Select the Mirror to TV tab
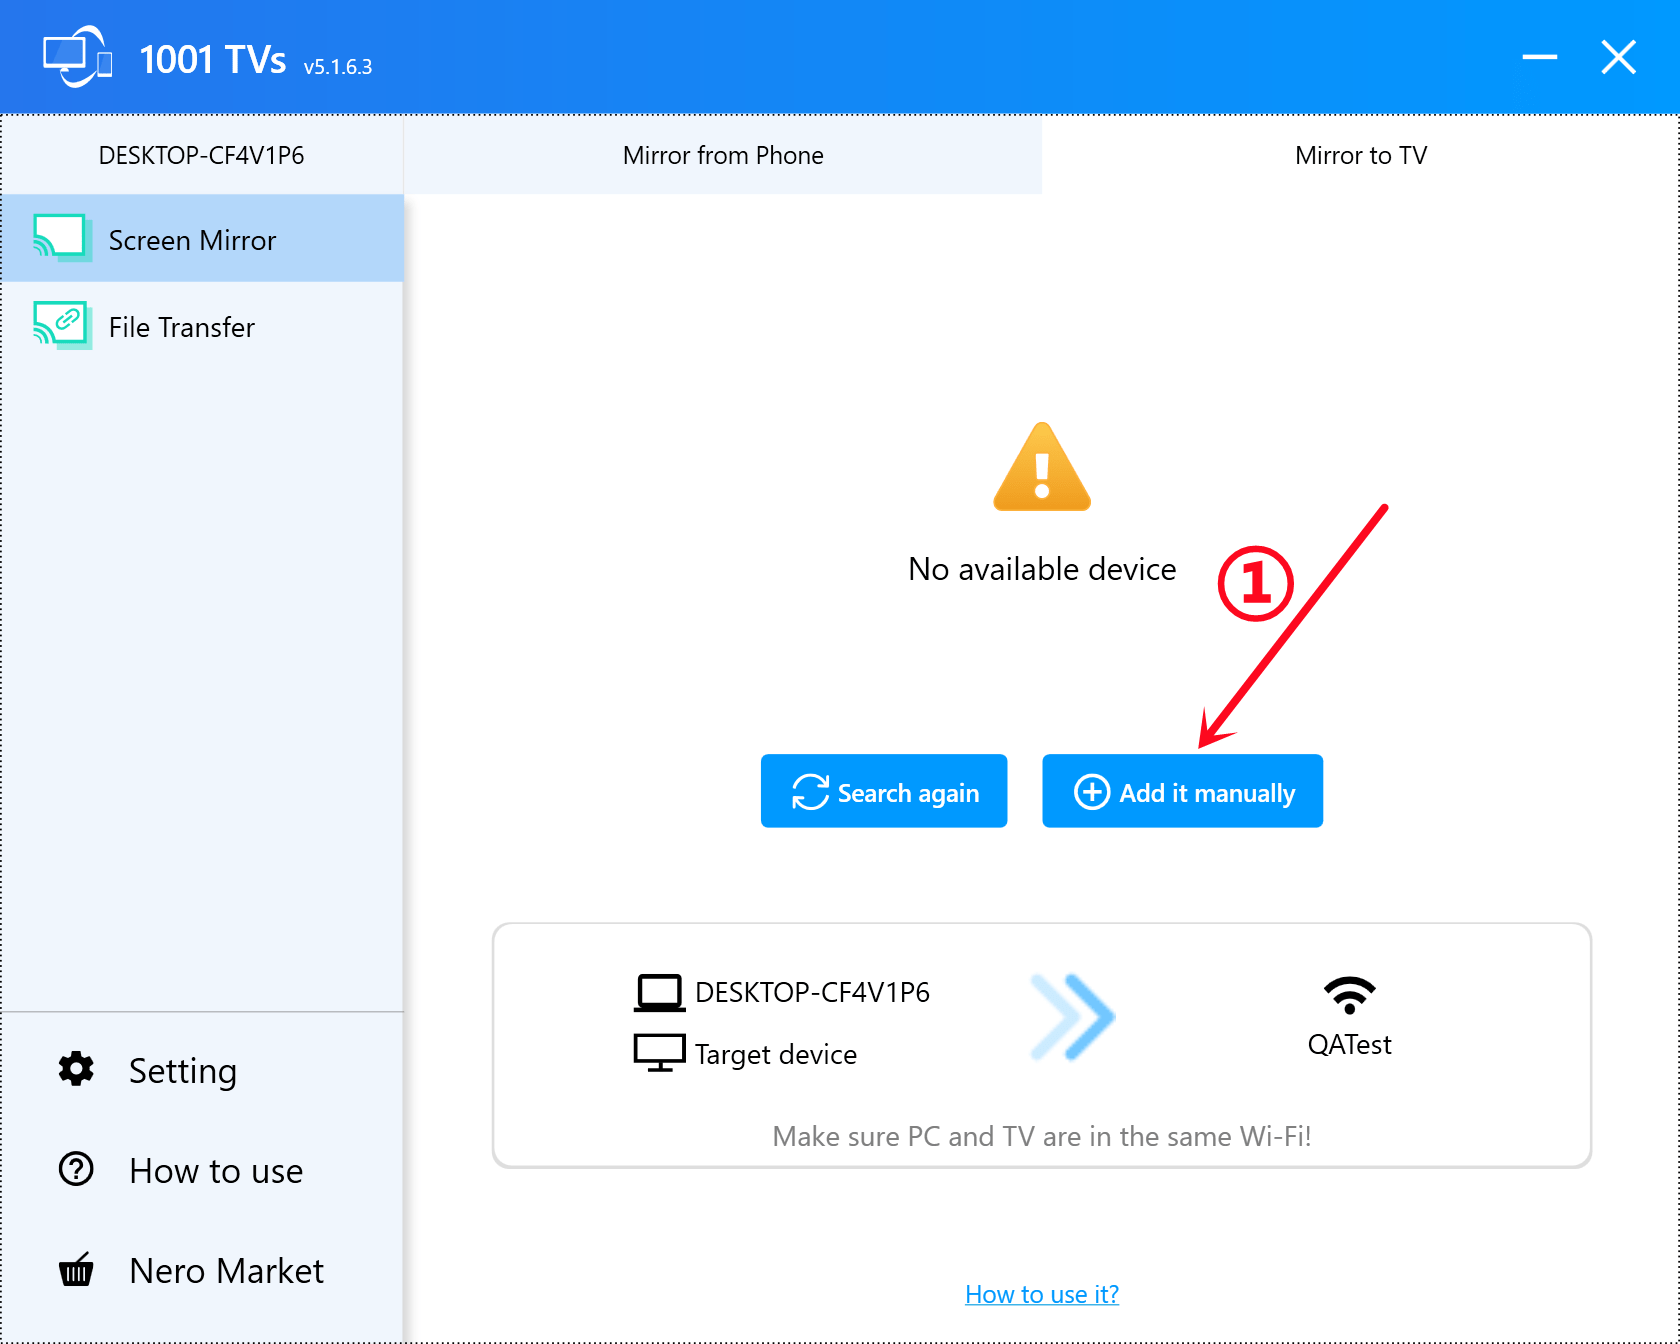Image resolution: width=1680 pixels, height=1344 pixels. pos(1360,155)
